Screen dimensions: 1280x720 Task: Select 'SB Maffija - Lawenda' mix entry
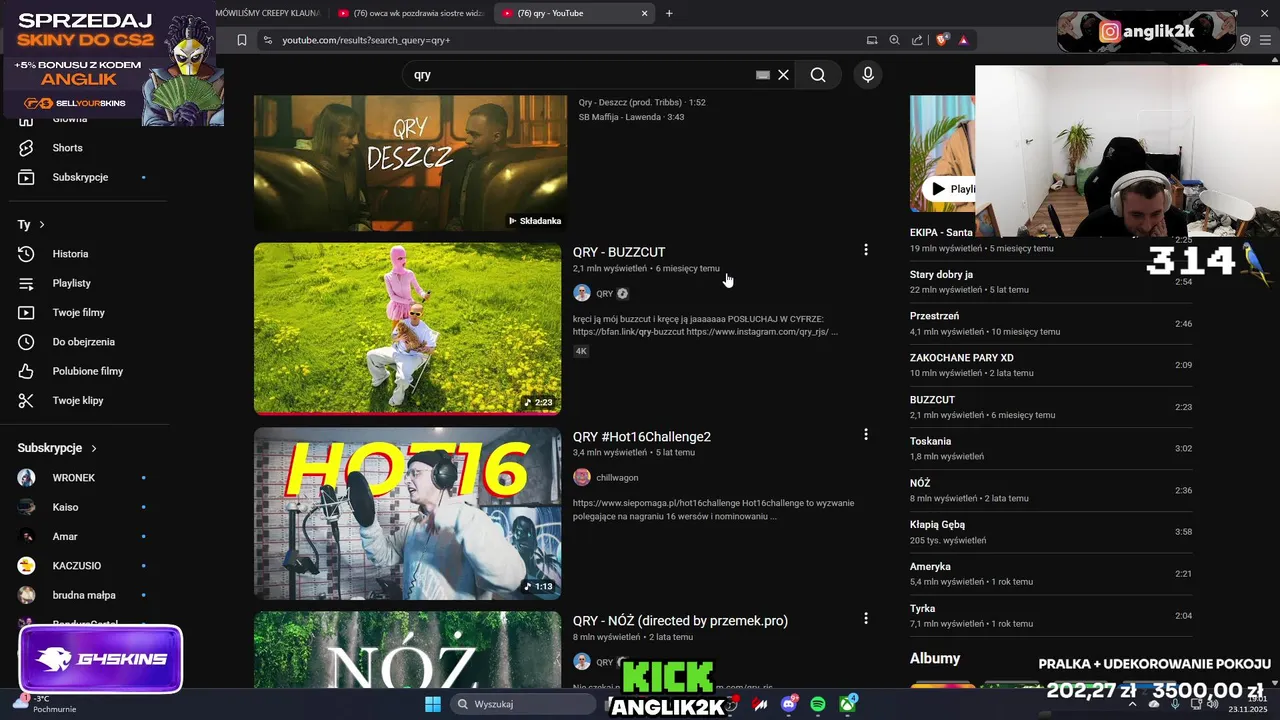point(631,117)
